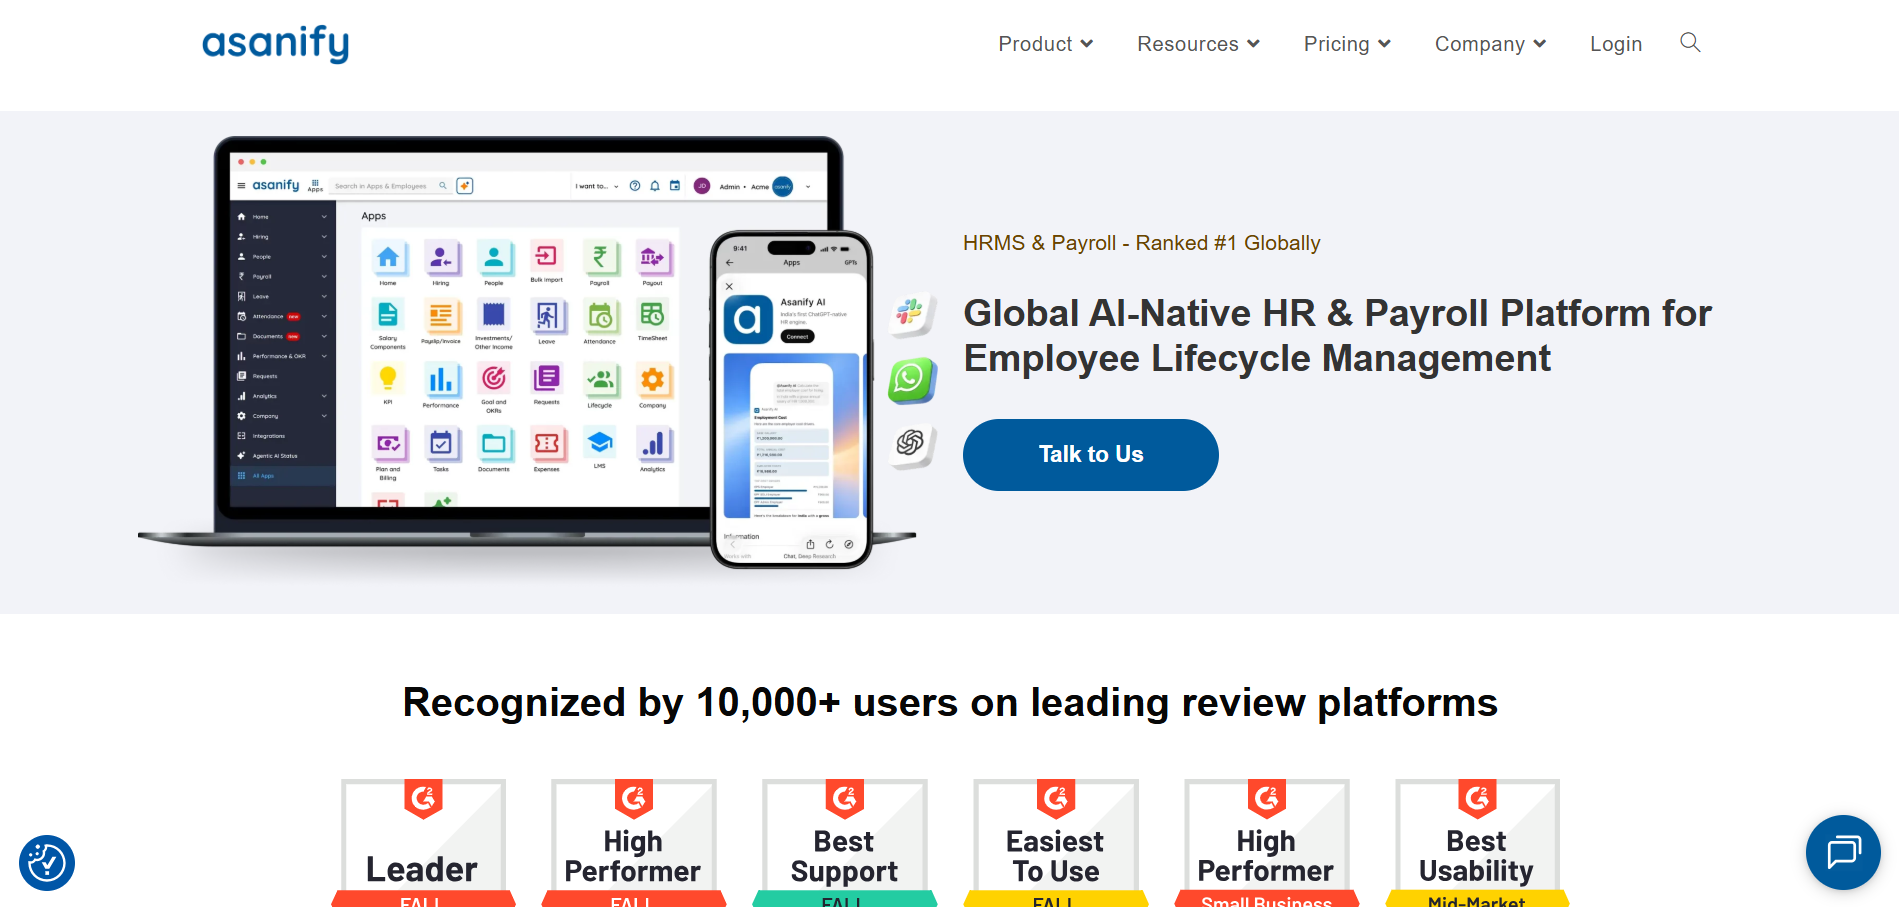
Task: Click the ChatGPT integration icon
Action: point(911,444)
